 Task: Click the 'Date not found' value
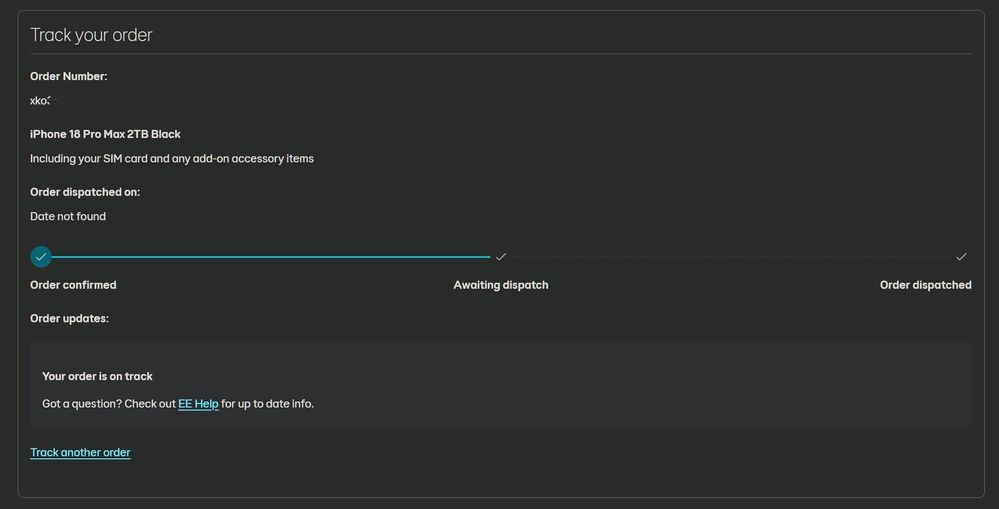point(68,217)
